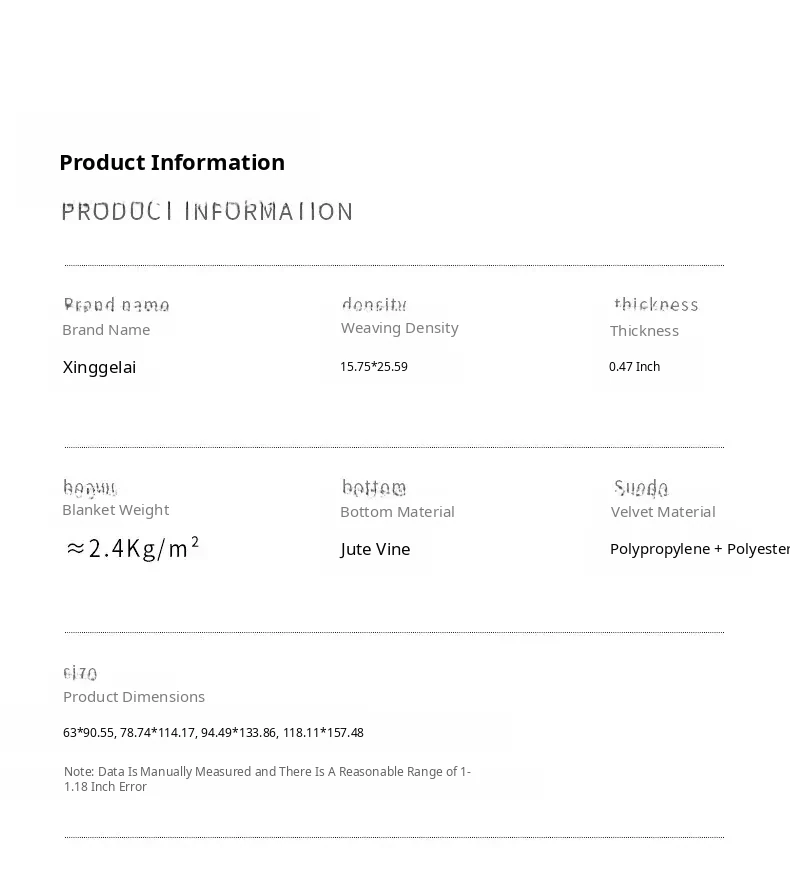The image size is (790, 881).
Task: Select the "Weaving Density" label
Action: [x=399, y=328]
